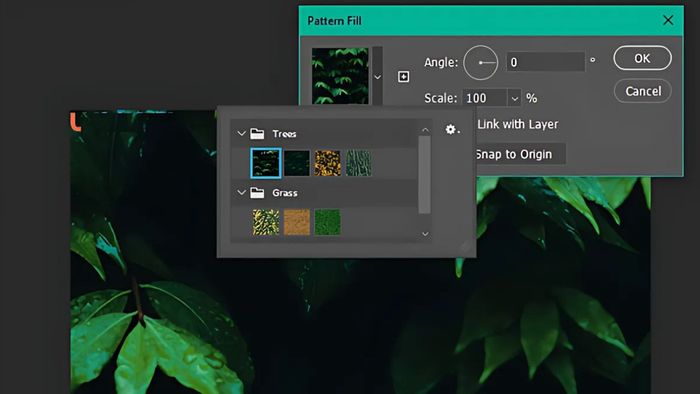Image resolution: width=700 pixels, height=394 pixels.
Task: Close the Pattern Fill dialog
Action: [x=668, y=20]
